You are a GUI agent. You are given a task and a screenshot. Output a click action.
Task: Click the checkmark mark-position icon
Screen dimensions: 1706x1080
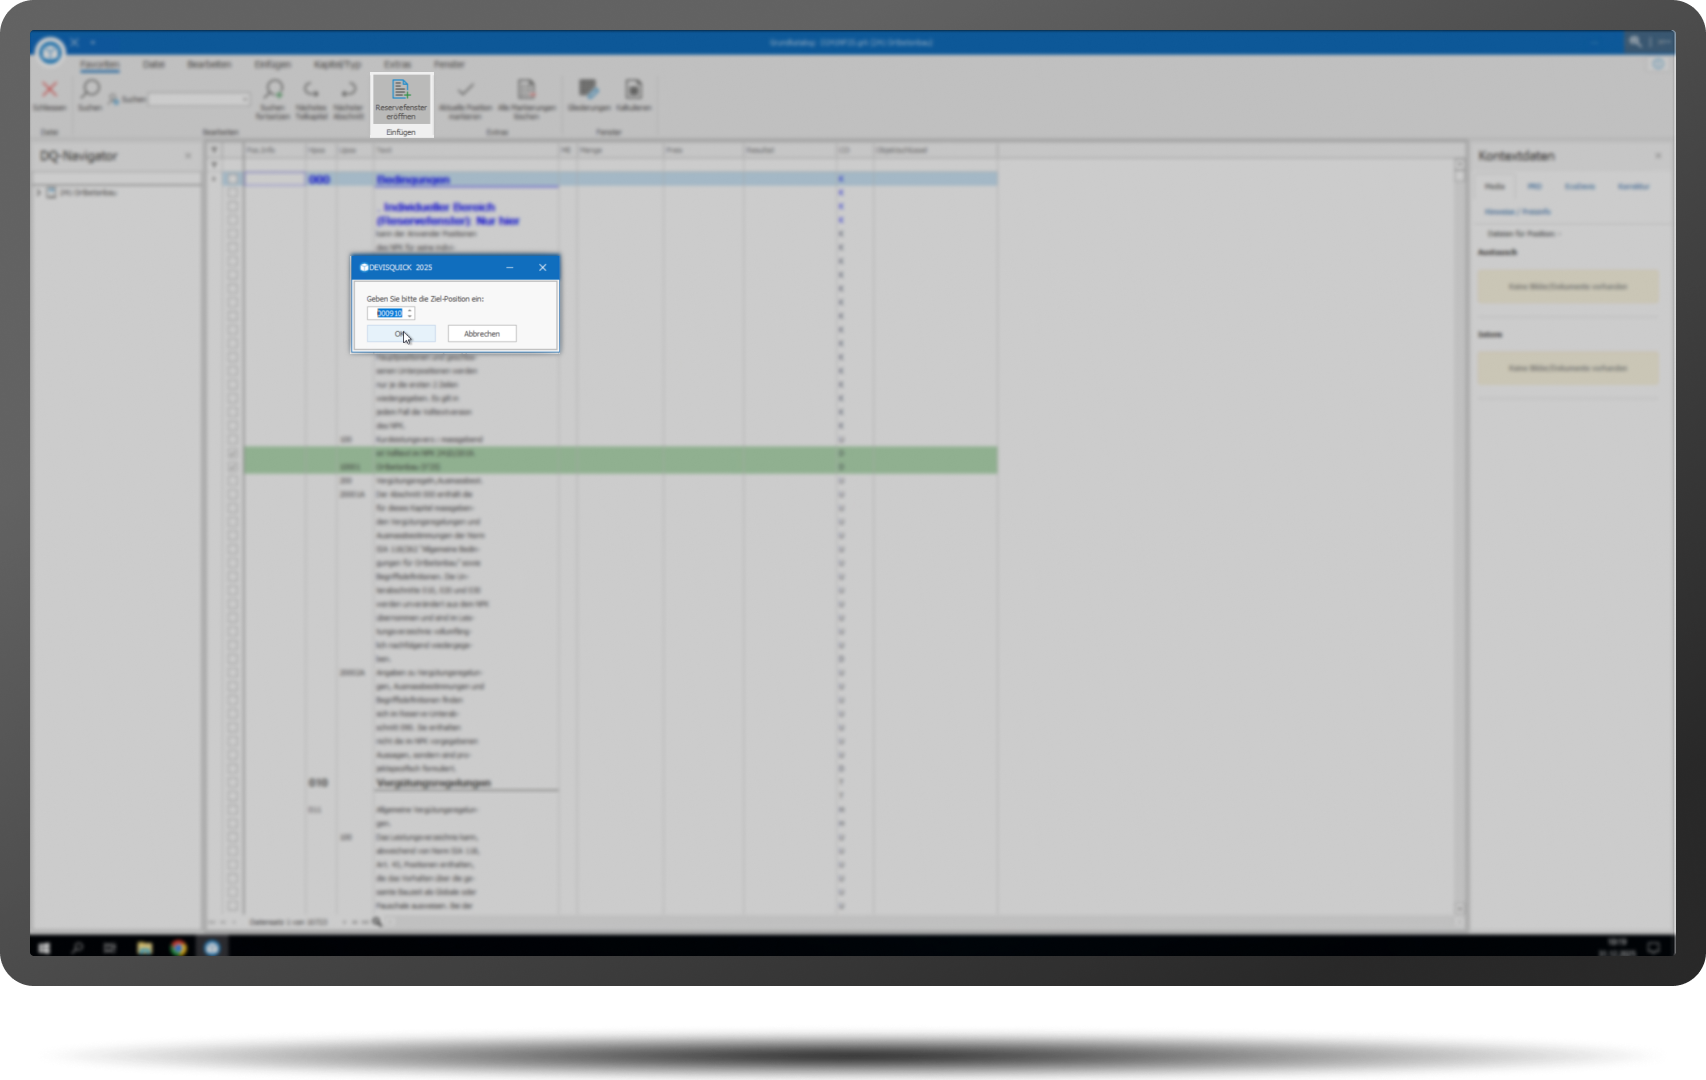click(465, 90)
